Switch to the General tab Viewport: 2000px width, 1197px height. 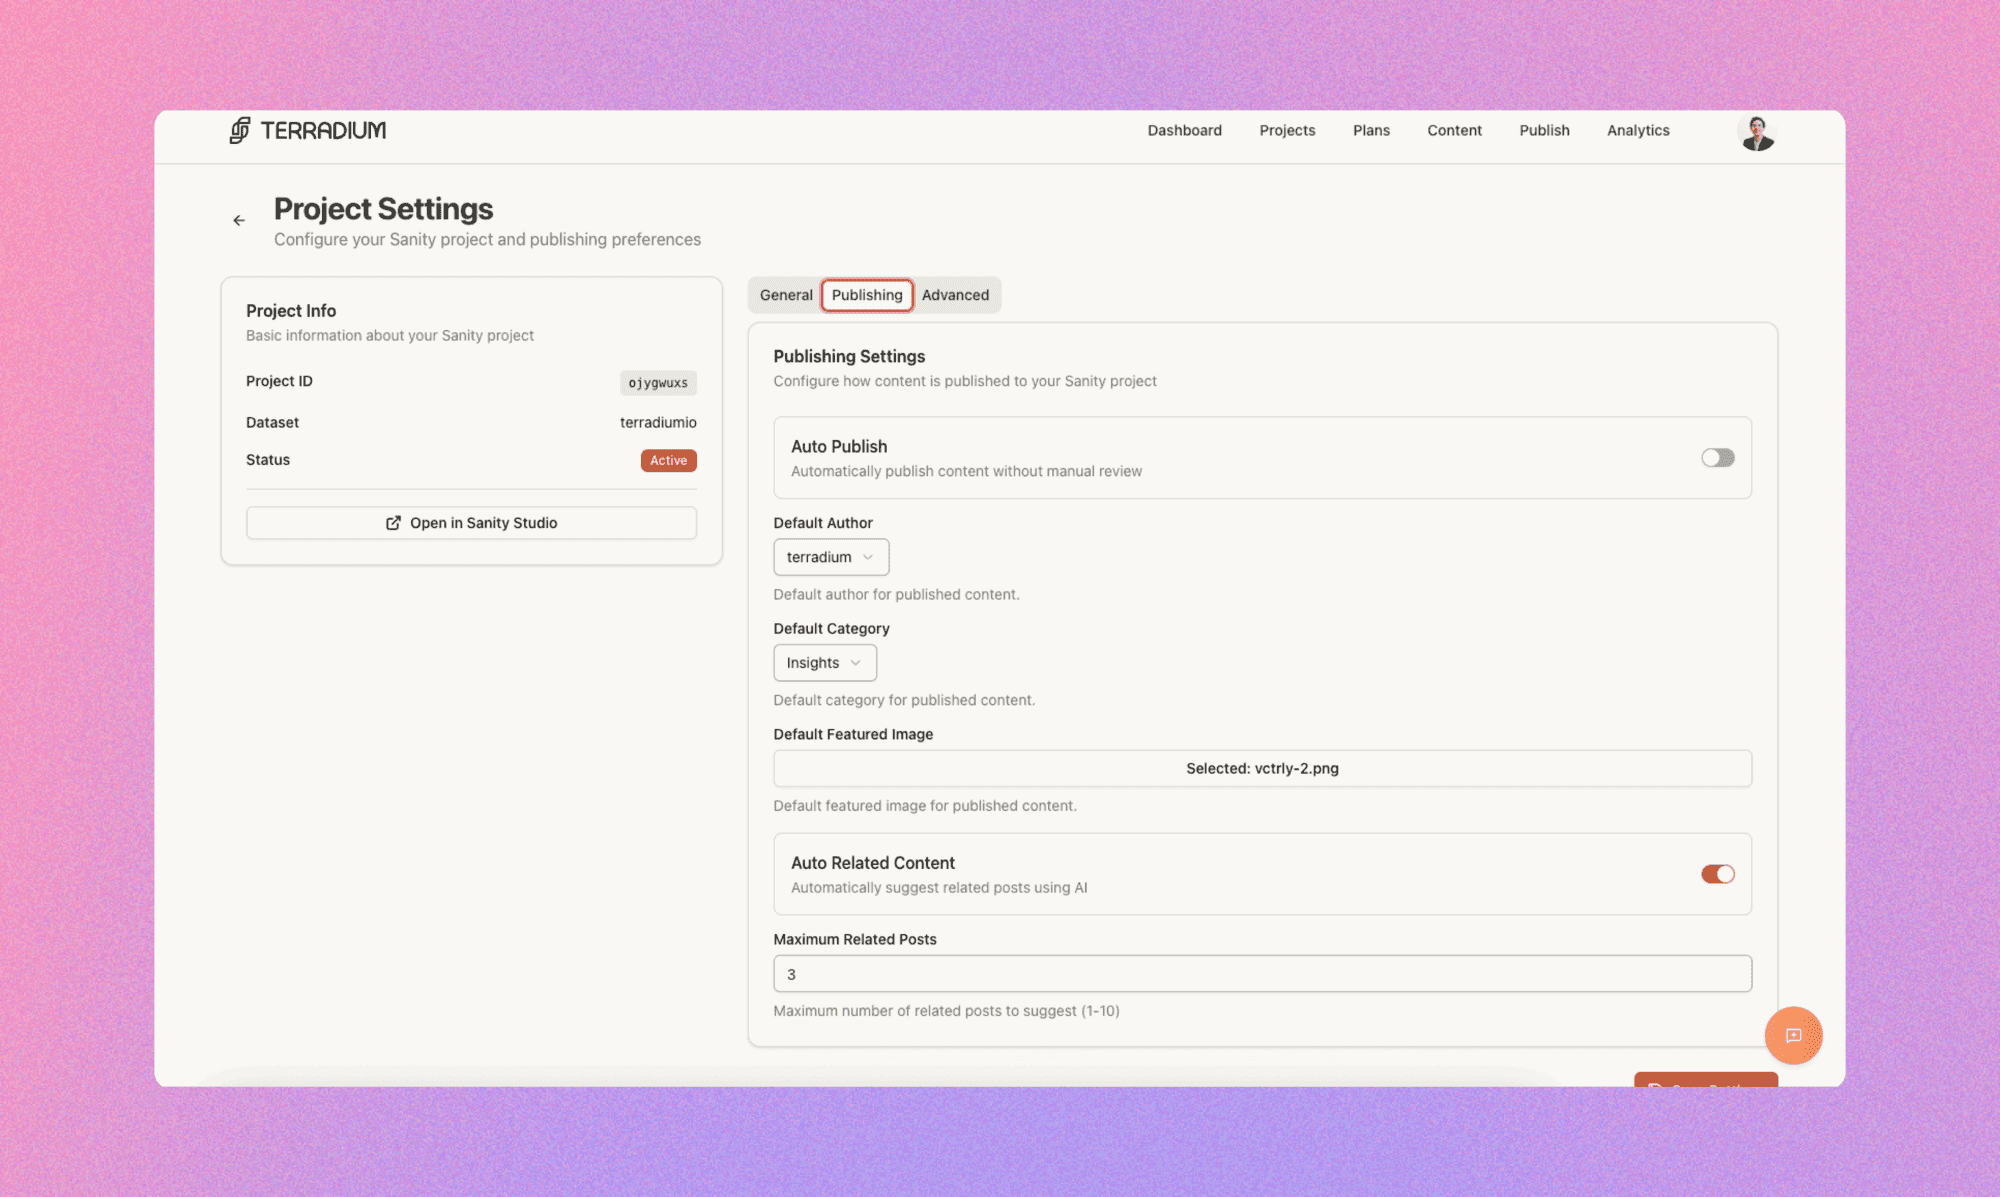785,294
